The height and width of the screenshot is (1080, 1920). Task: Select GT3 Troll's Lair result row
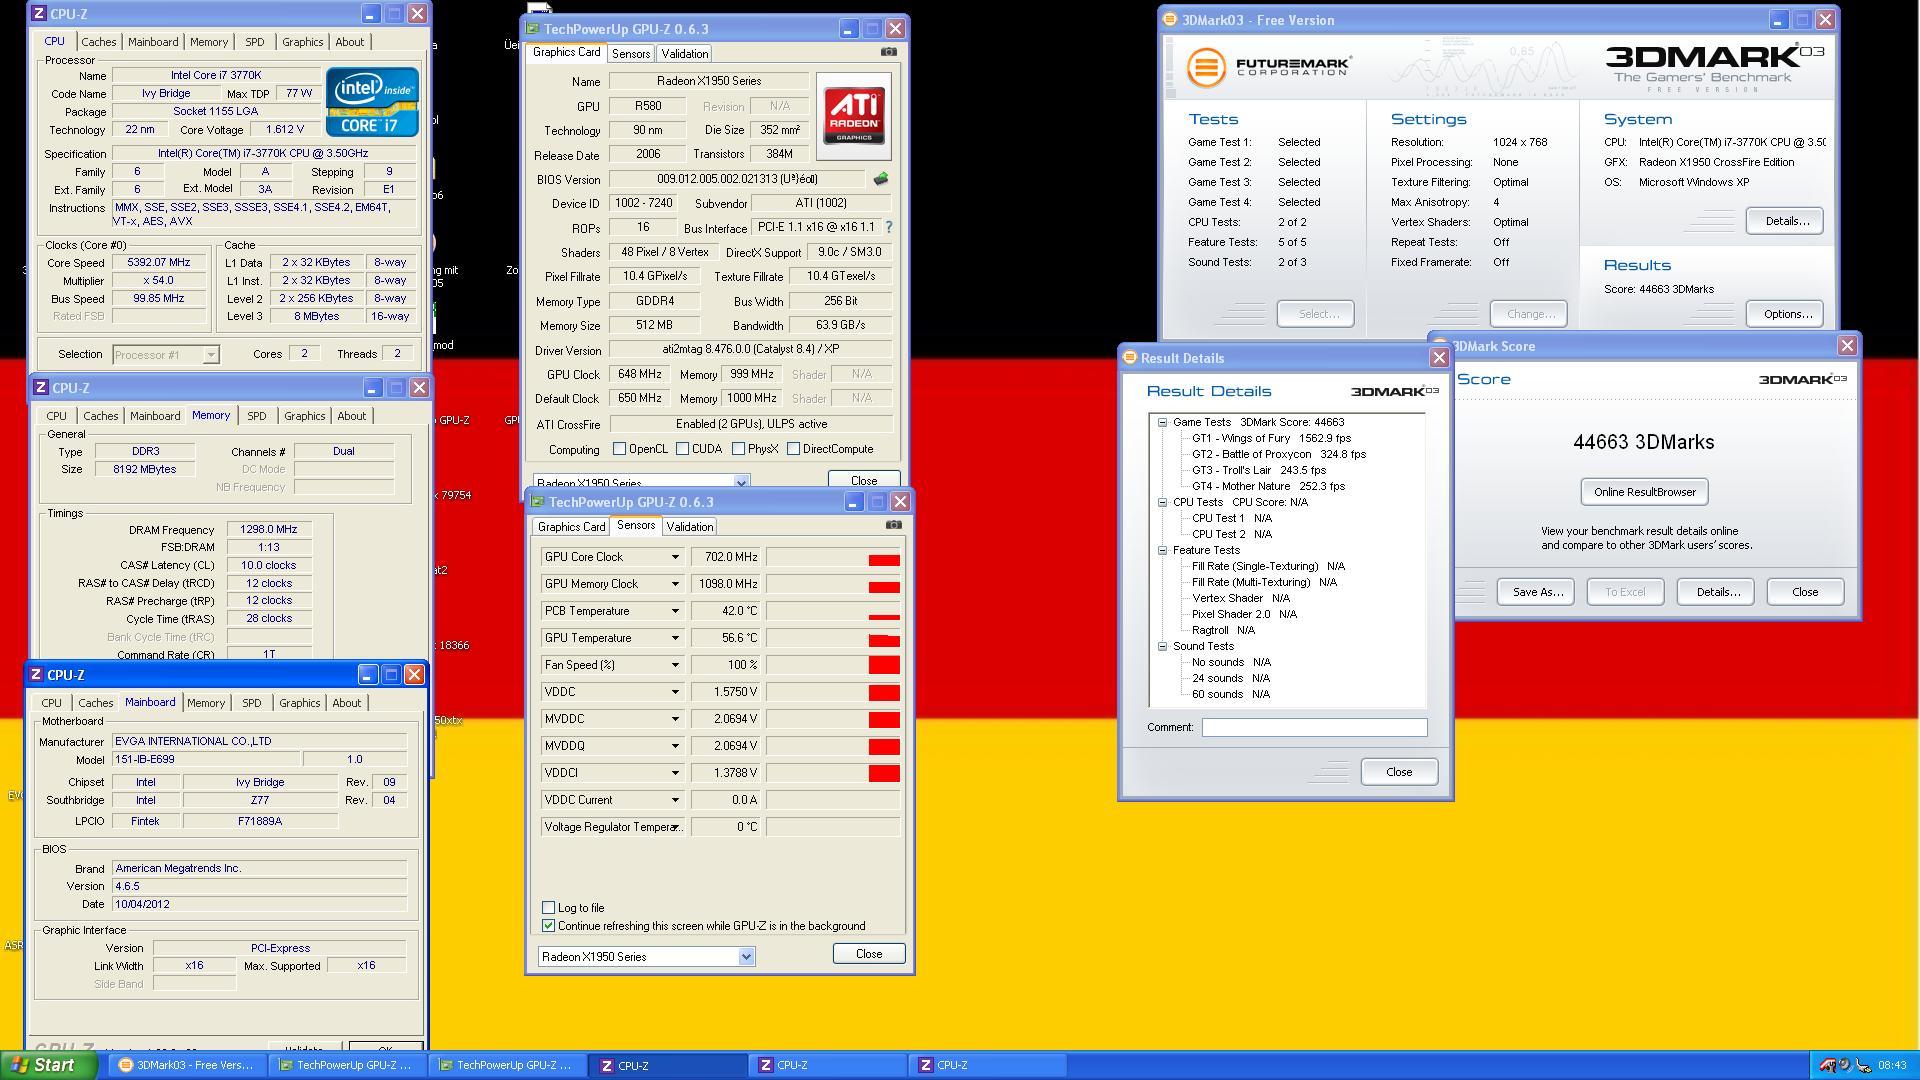tap(1258, 470)
